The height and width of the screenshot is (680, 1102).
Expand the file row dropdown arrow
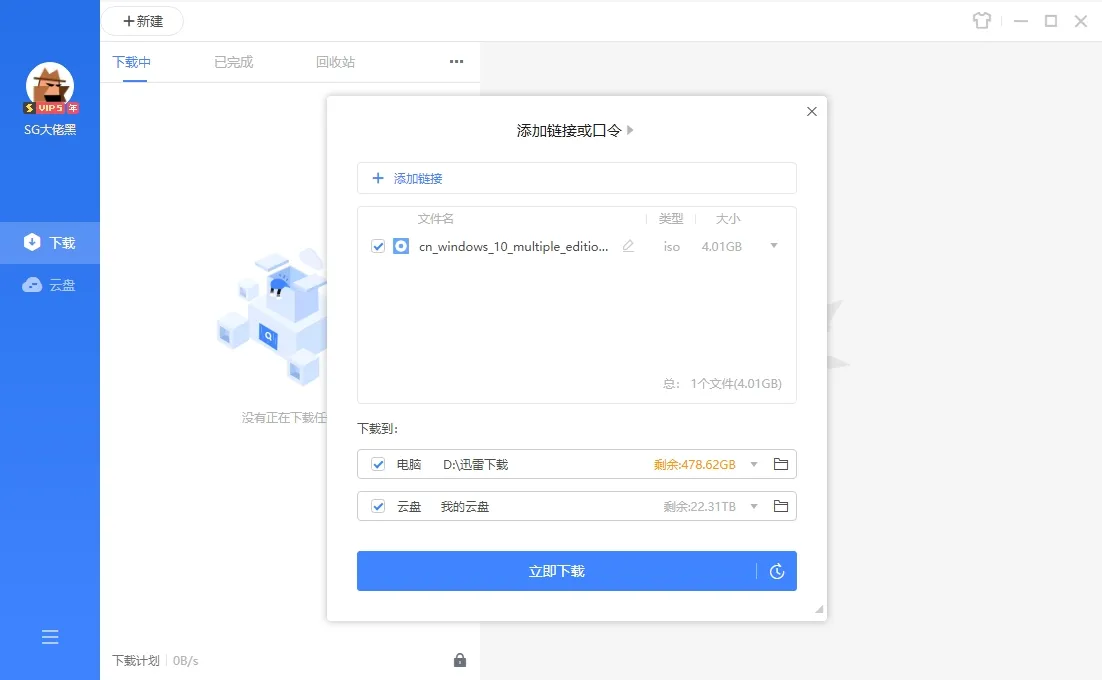[774, 246]
